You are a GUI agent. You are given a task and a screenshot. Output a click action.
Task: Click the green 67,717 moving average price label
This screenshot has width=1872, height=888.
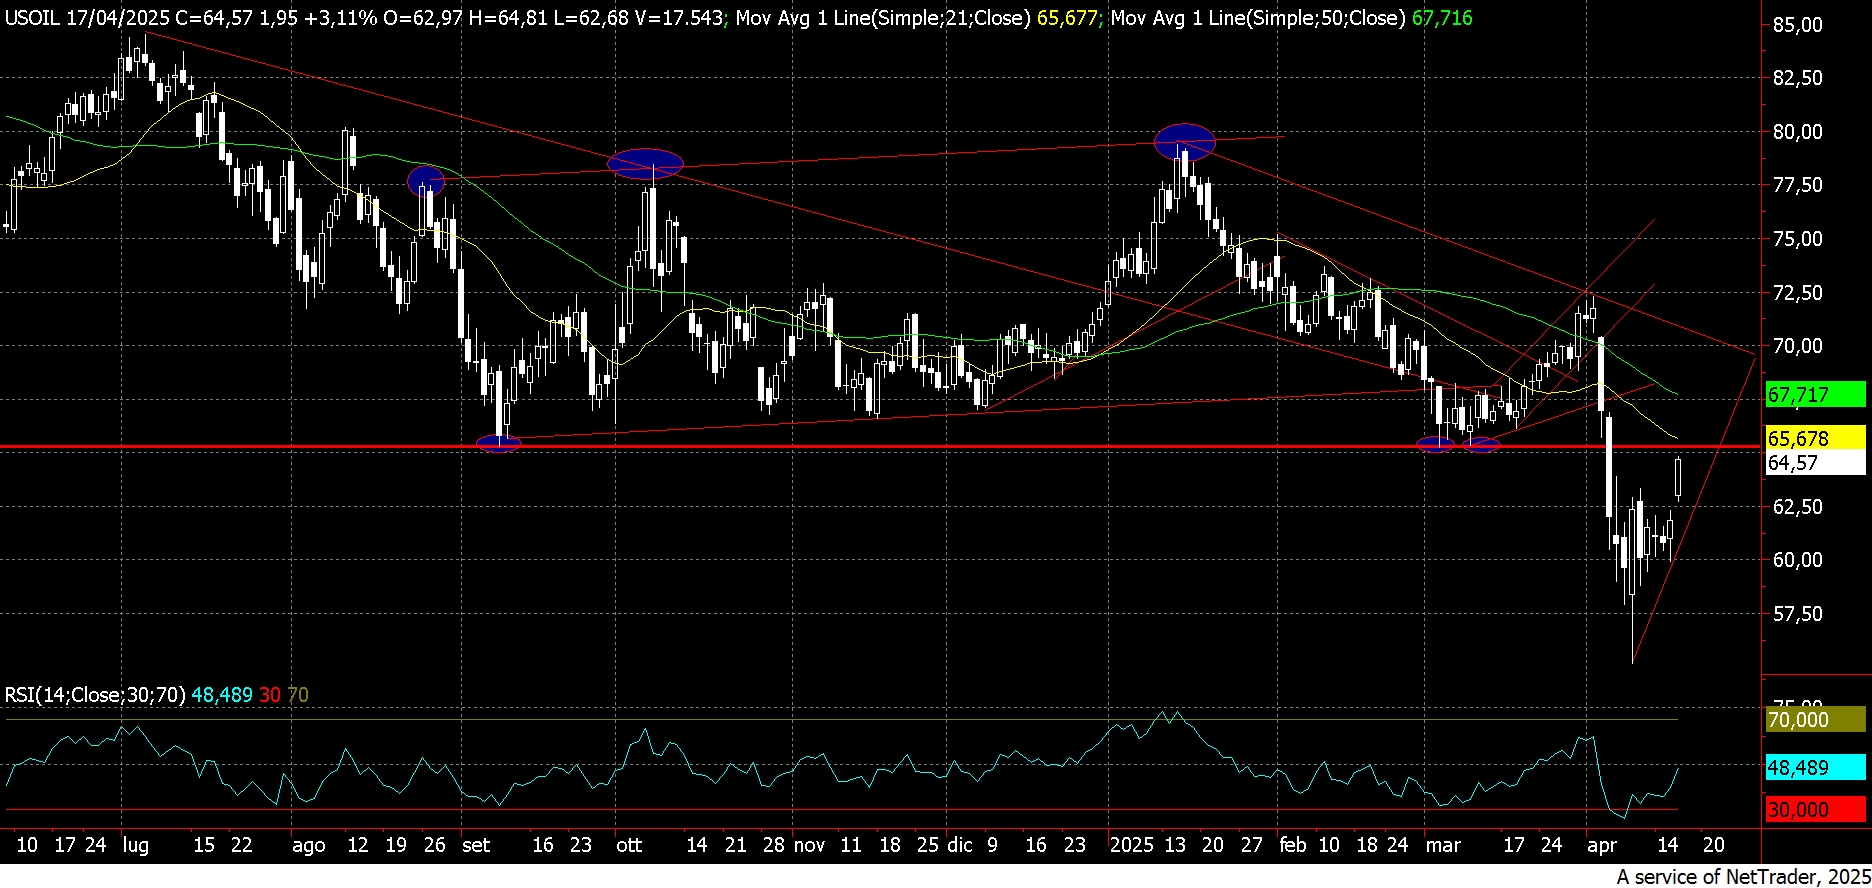1815,394
